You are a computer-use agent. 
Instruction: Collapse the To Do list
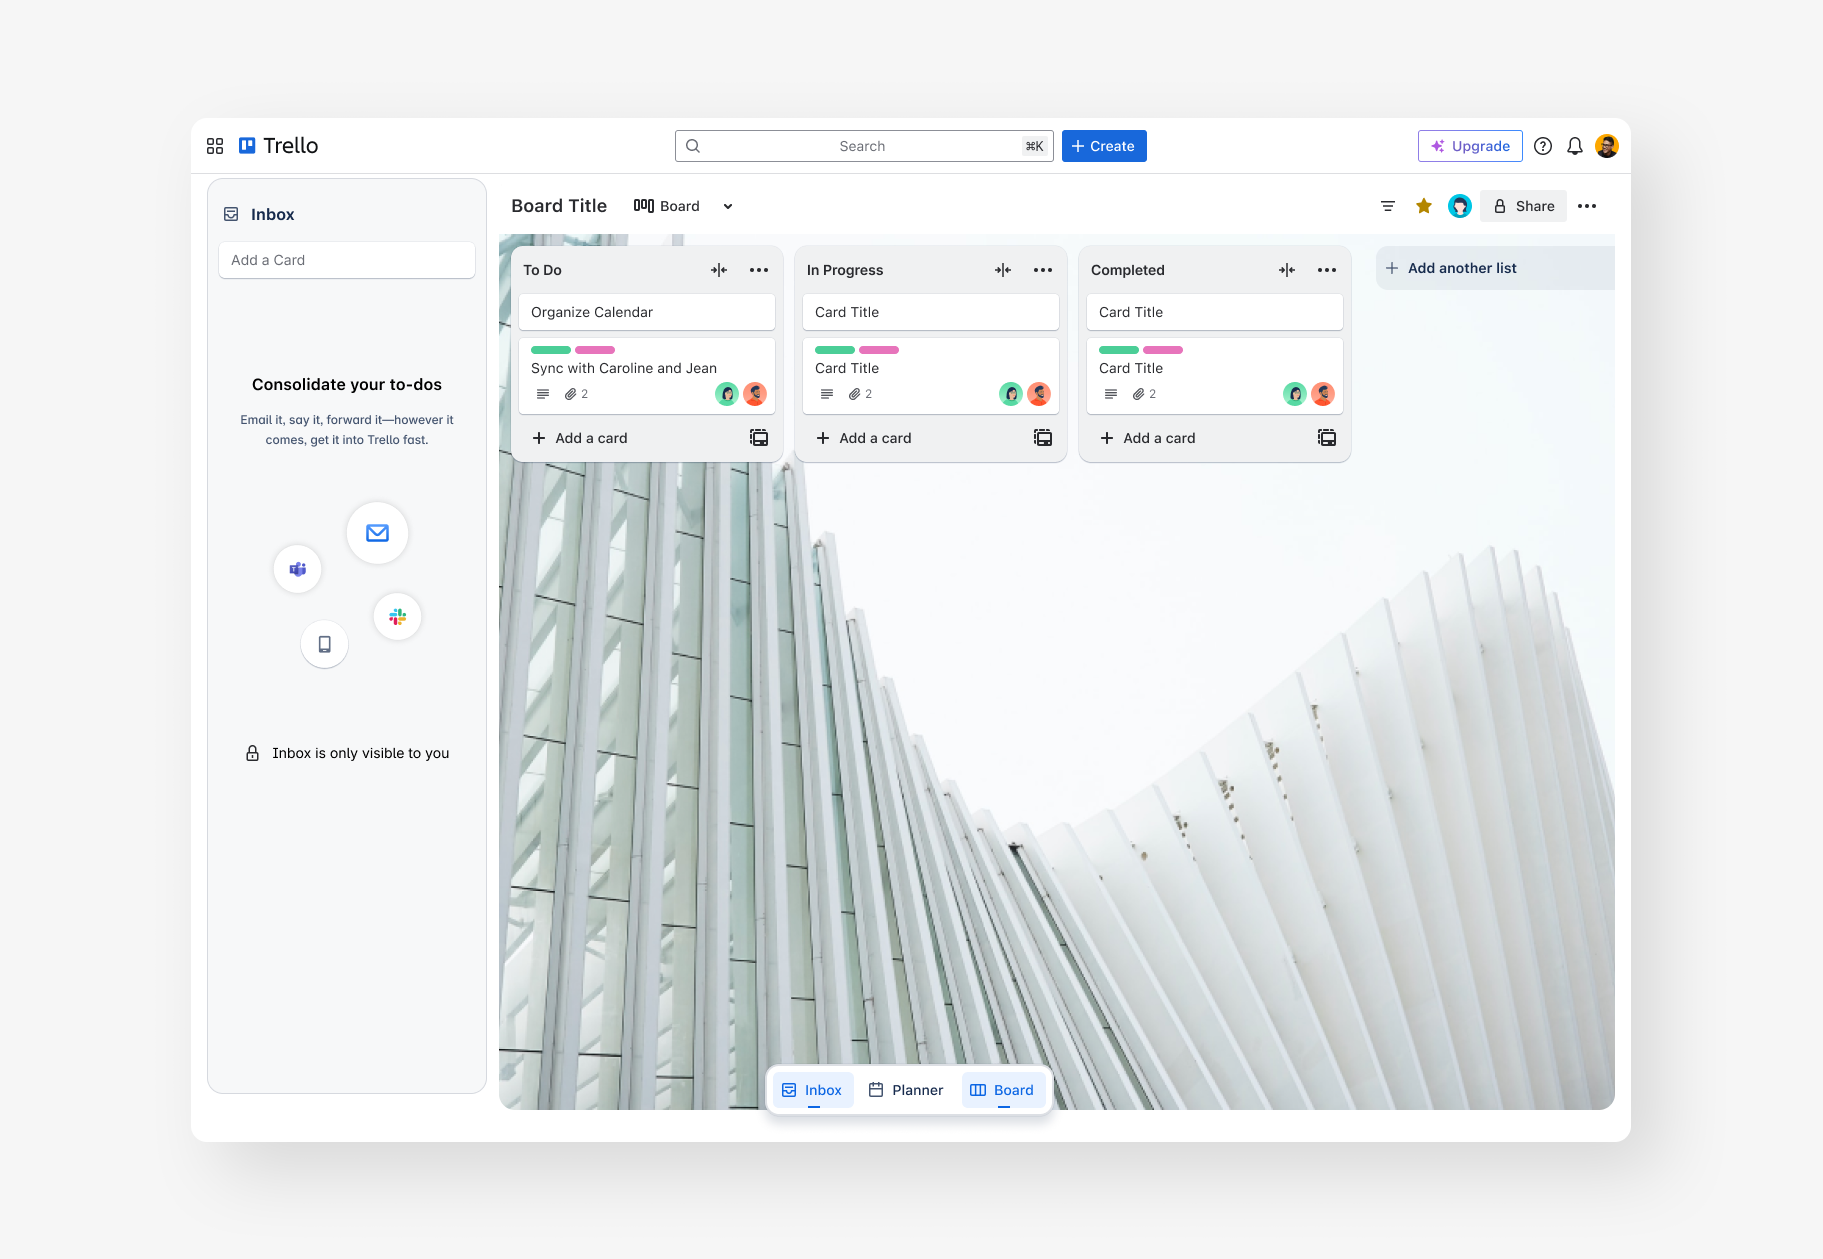(x=719, y=270)
